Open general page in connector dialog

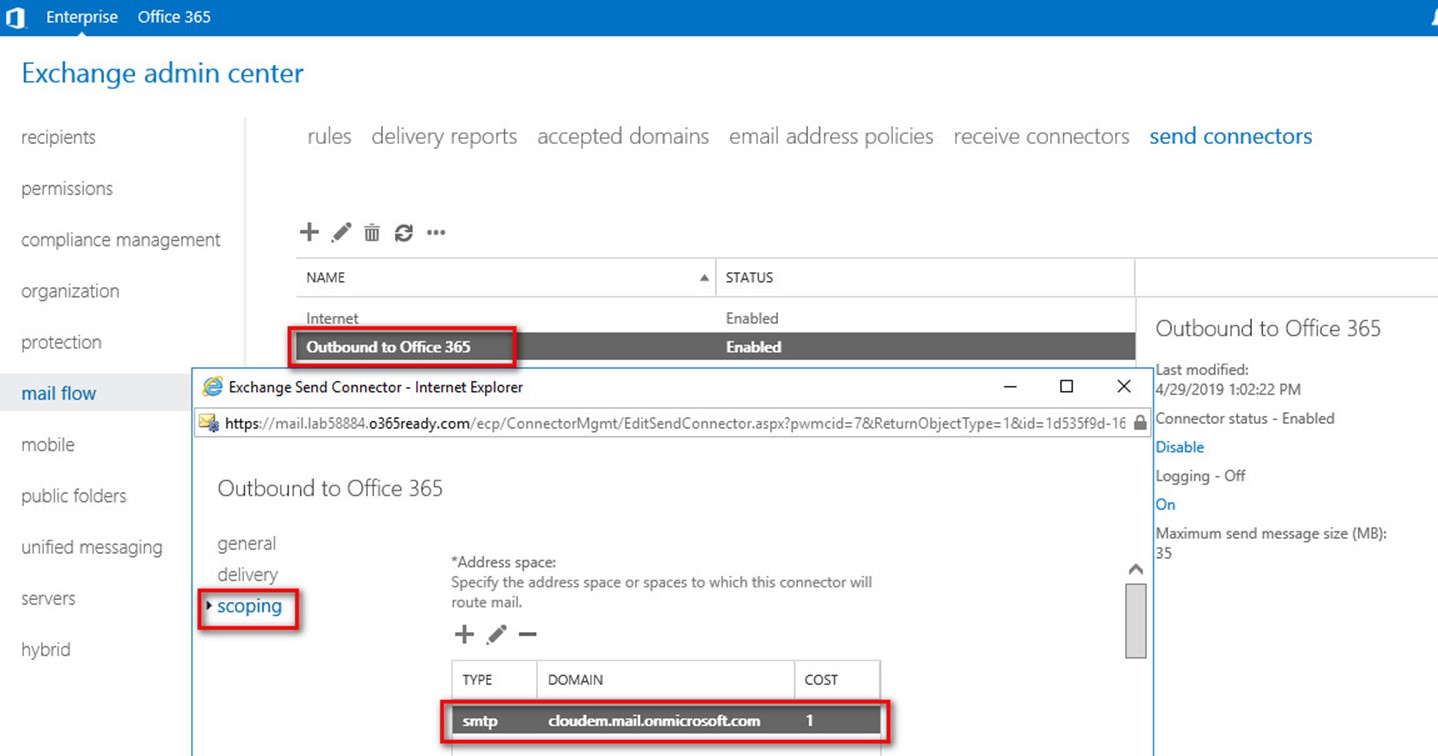click(247, 544)
